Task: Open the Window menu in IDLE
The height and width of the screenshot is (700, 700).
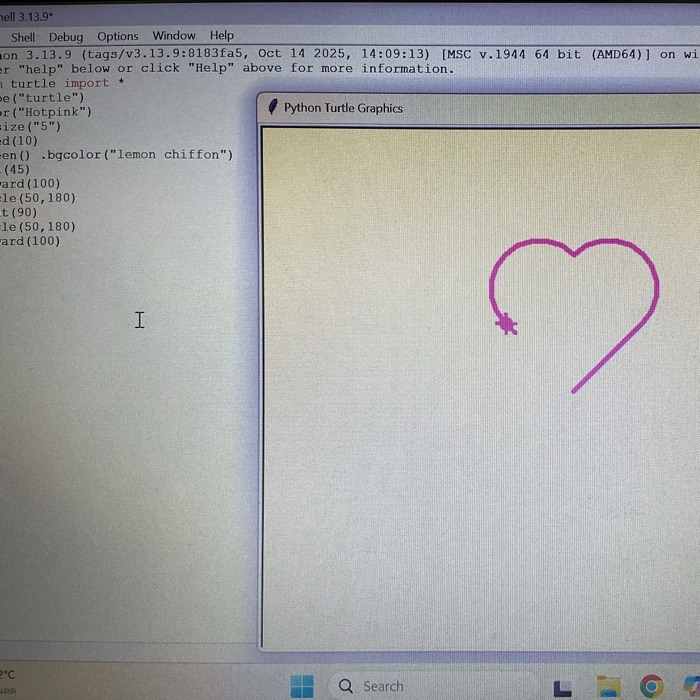Action: [x=174, y=36]
